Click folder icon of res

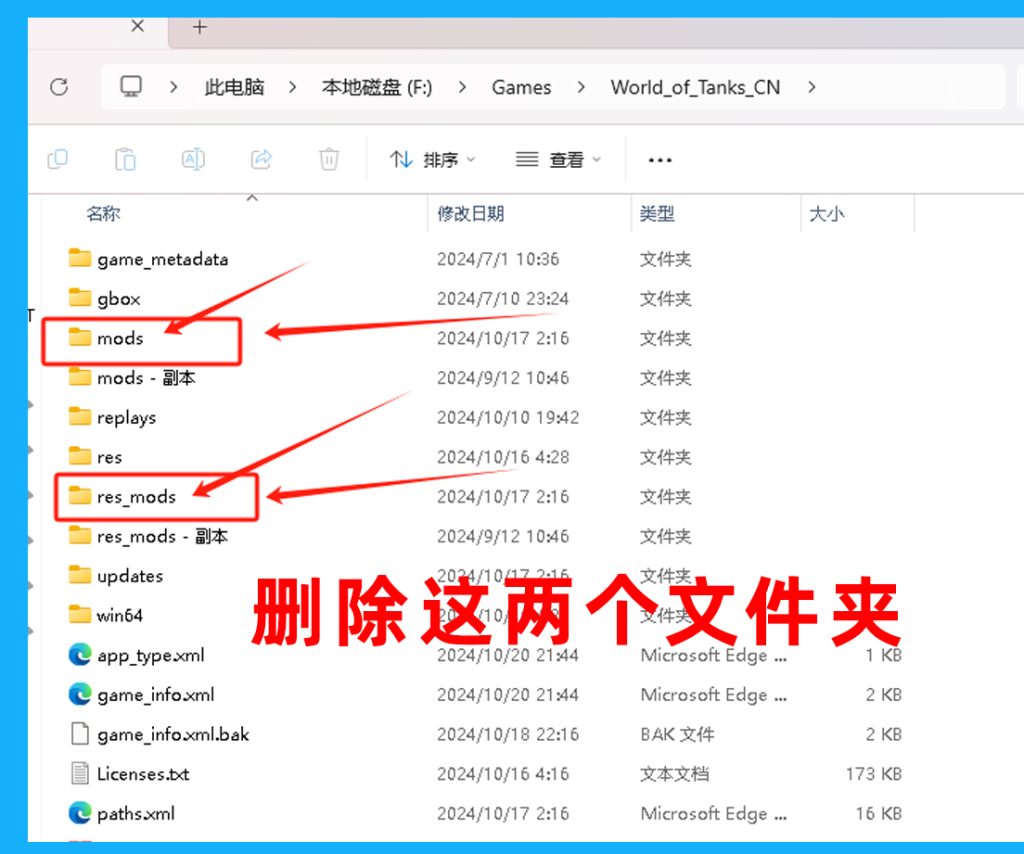(80, 456)
